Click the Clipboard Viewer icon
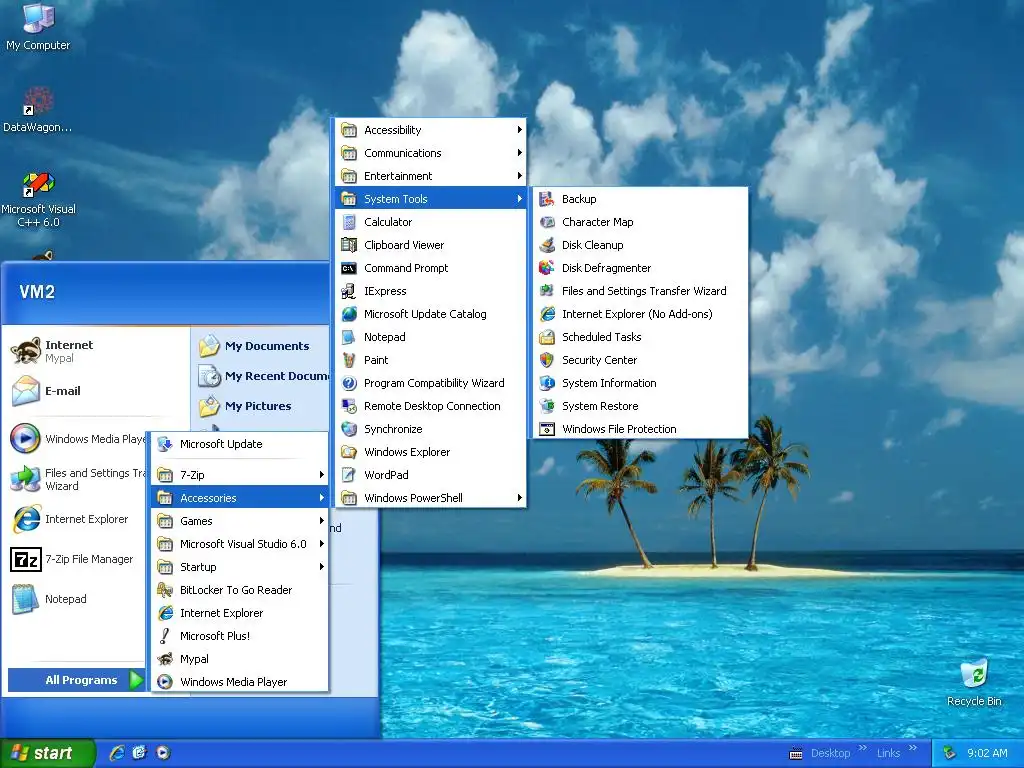 (349, 245)
